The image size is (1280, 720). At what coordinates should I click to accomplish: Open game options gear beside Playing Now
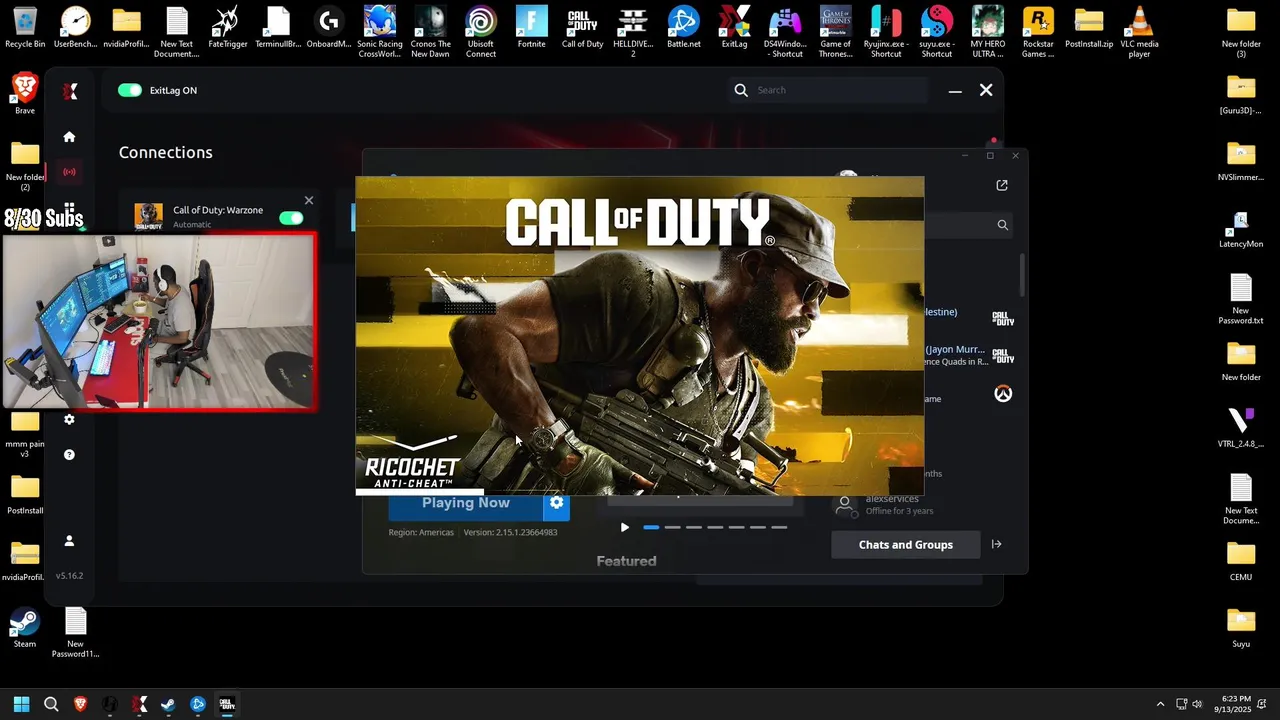(x=557, y=503)
